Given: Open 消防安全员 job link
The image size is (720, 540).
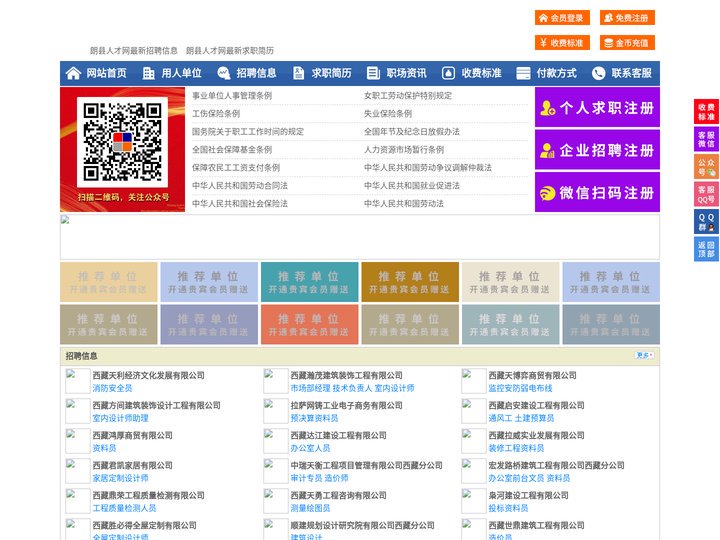Looking at the screenshot, I should click(x=112, y=388).
